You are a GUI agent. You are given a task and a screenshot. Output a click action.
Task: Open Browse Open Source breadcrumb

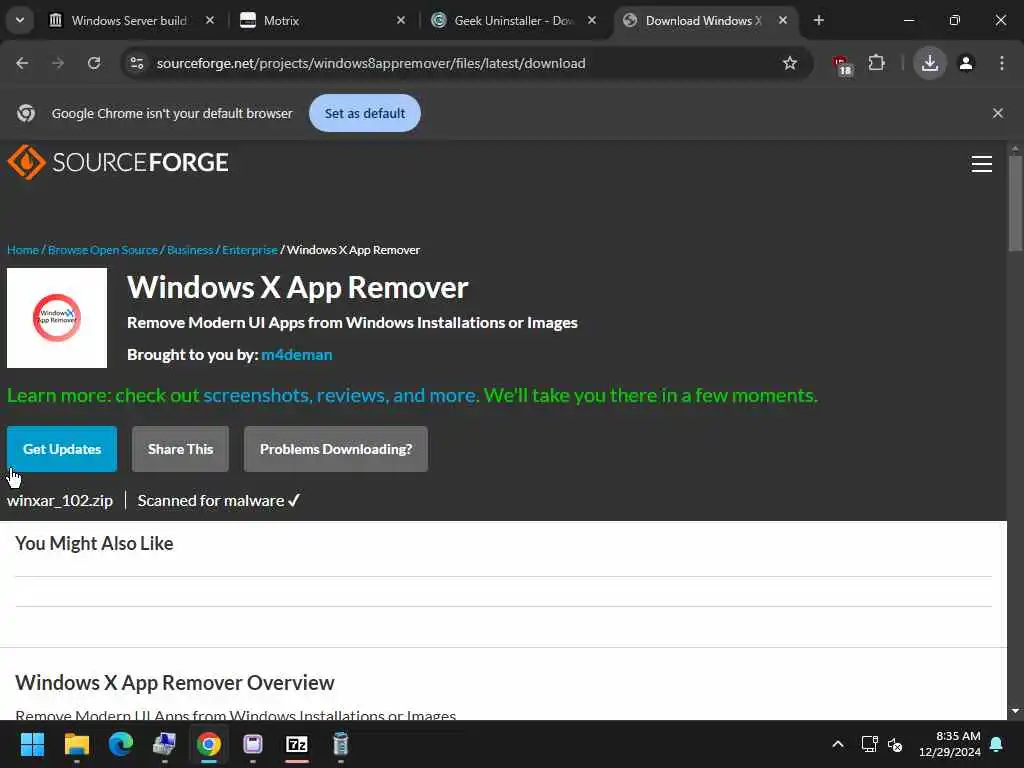[x=103, y=250]
